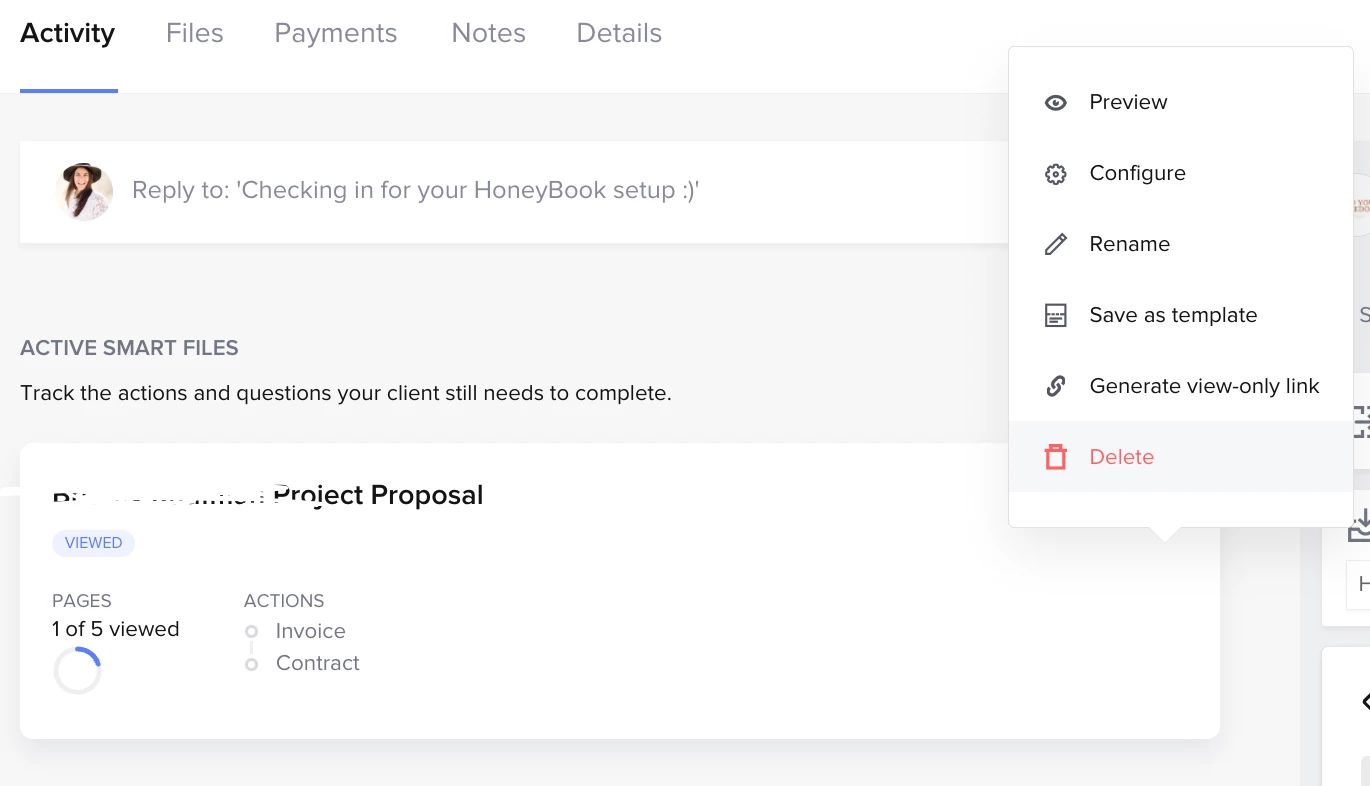Choose Configure from the dropdown menu
Screen dimensions: 1370x786
pos(1137,173)
